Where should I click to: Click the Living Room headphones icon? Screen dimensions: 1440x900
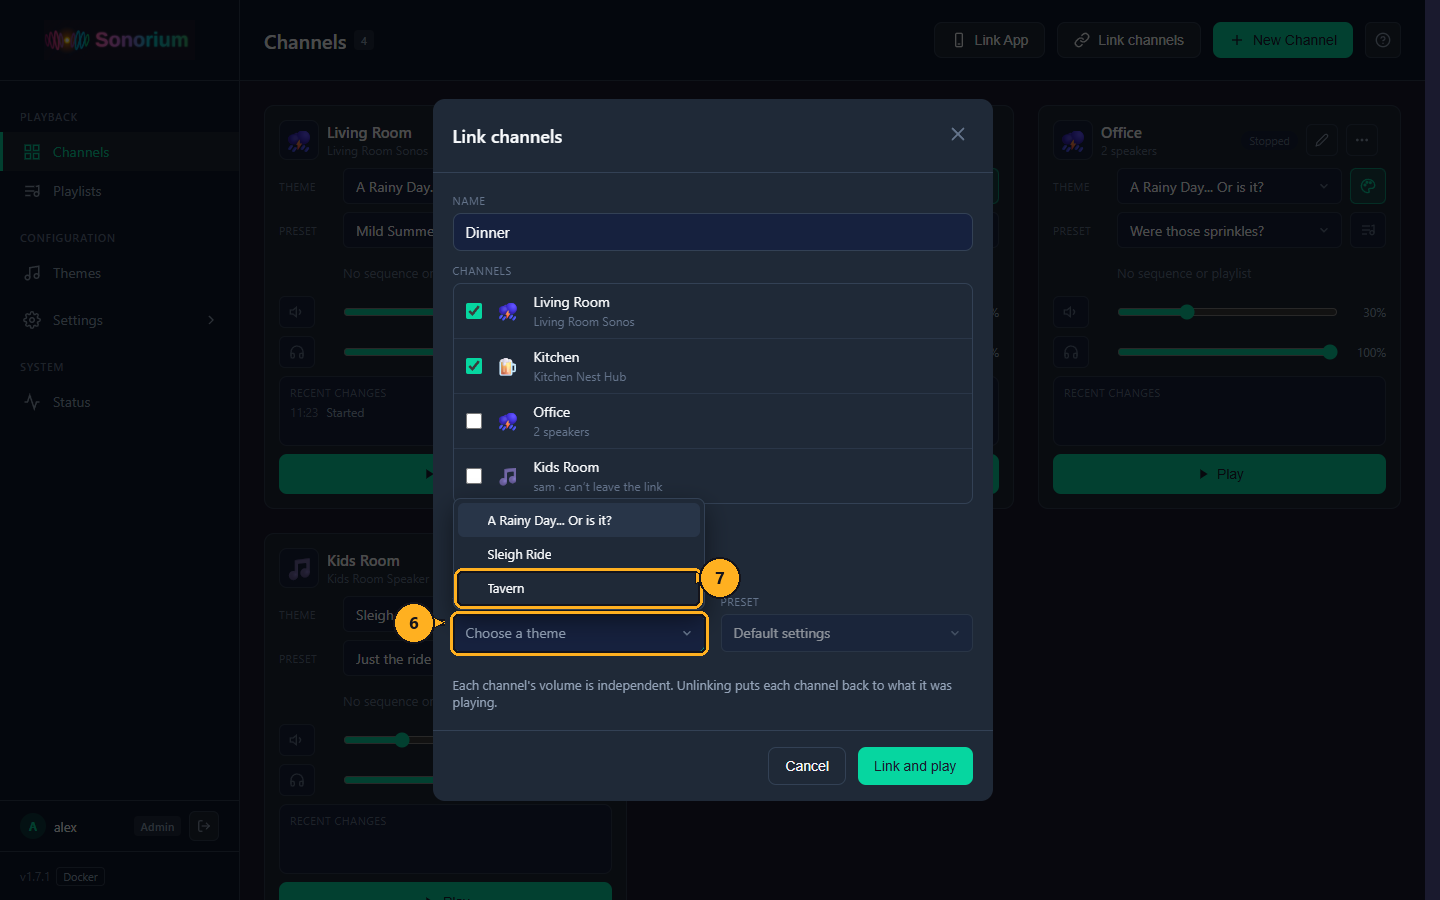[296, 352]
